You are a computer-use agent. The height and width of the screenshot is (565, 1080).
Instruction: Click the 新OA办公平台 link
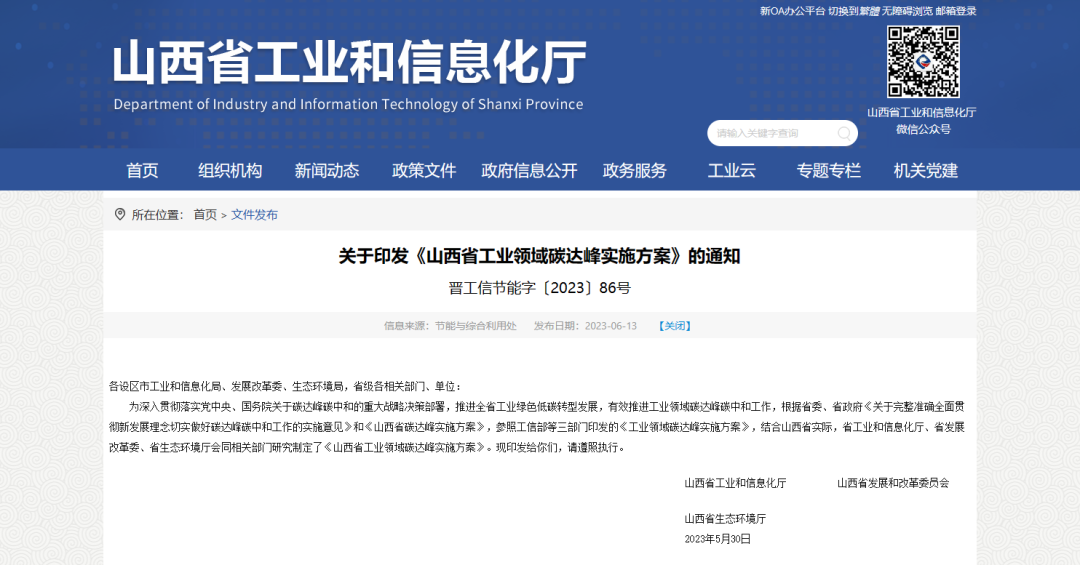pos(792,11)
